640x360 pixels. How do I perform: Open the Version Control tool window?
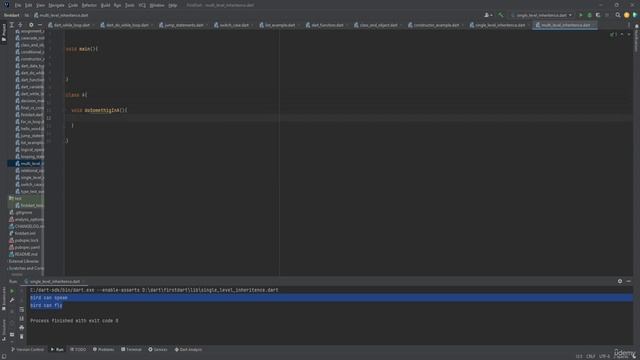click(27, 349)
